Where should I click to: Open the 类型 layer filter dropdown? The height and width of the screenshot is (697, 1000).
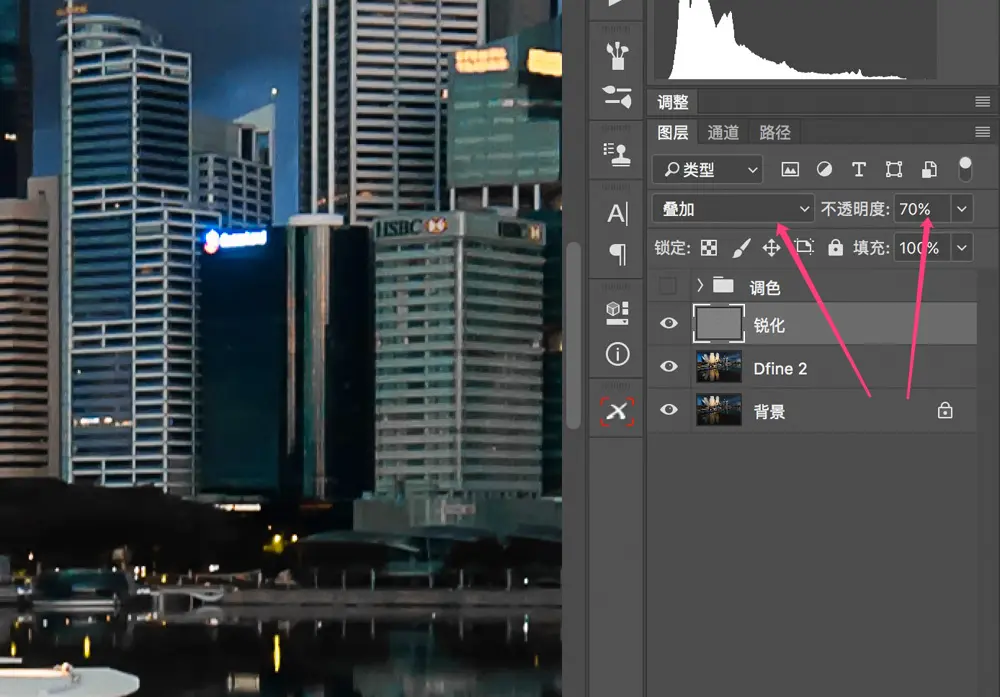pos(707,170)
